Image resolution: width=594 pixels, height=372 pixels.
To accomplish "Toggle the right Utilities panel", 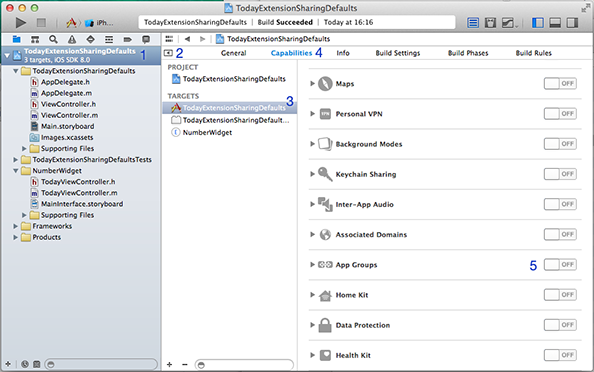I will pyautogui.click(x=572, y=23).
